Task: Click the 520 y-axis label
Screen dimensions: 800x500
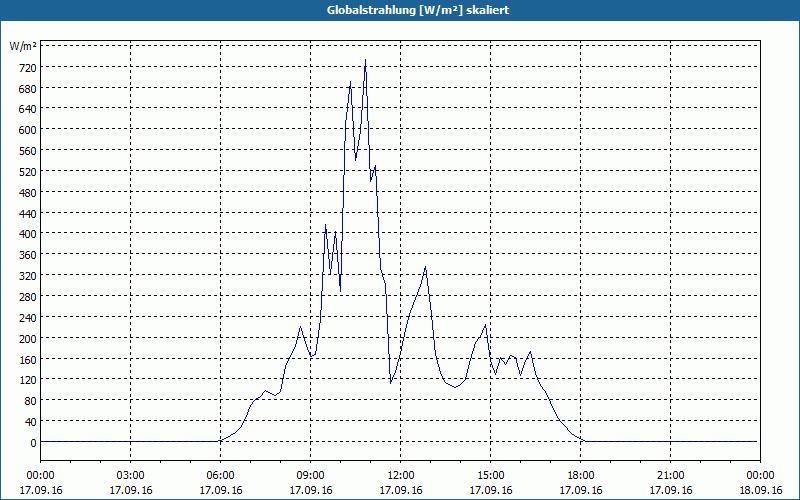Action: pos(28,172)
